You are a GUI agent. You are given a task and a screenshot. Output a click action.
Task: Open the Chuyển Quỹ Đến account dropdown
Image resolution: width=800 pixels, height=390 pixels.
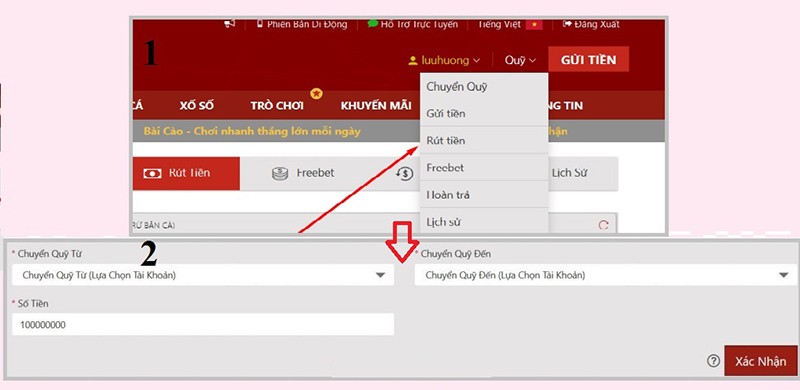[606, 276]
